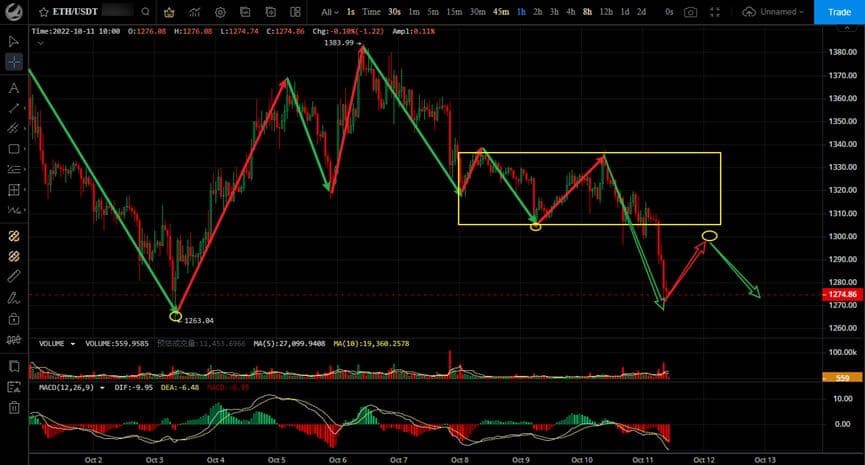Take a chart snapshot with camera icon

pyautogui.click(x=691, y=12)
